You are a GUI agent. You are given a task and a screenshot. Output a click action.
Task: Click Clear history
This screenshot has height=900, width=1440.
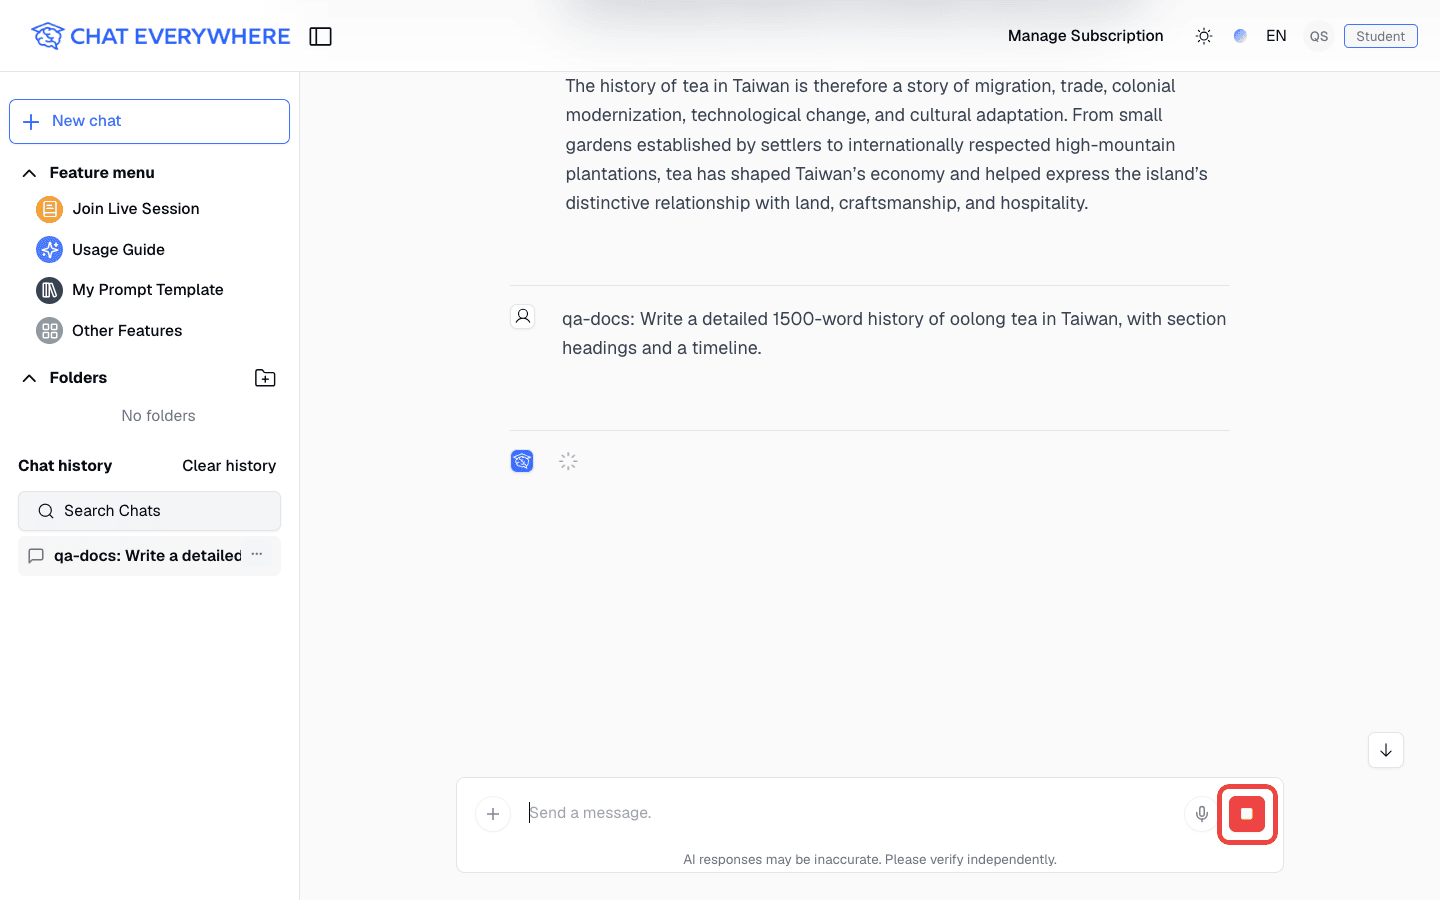229,466
